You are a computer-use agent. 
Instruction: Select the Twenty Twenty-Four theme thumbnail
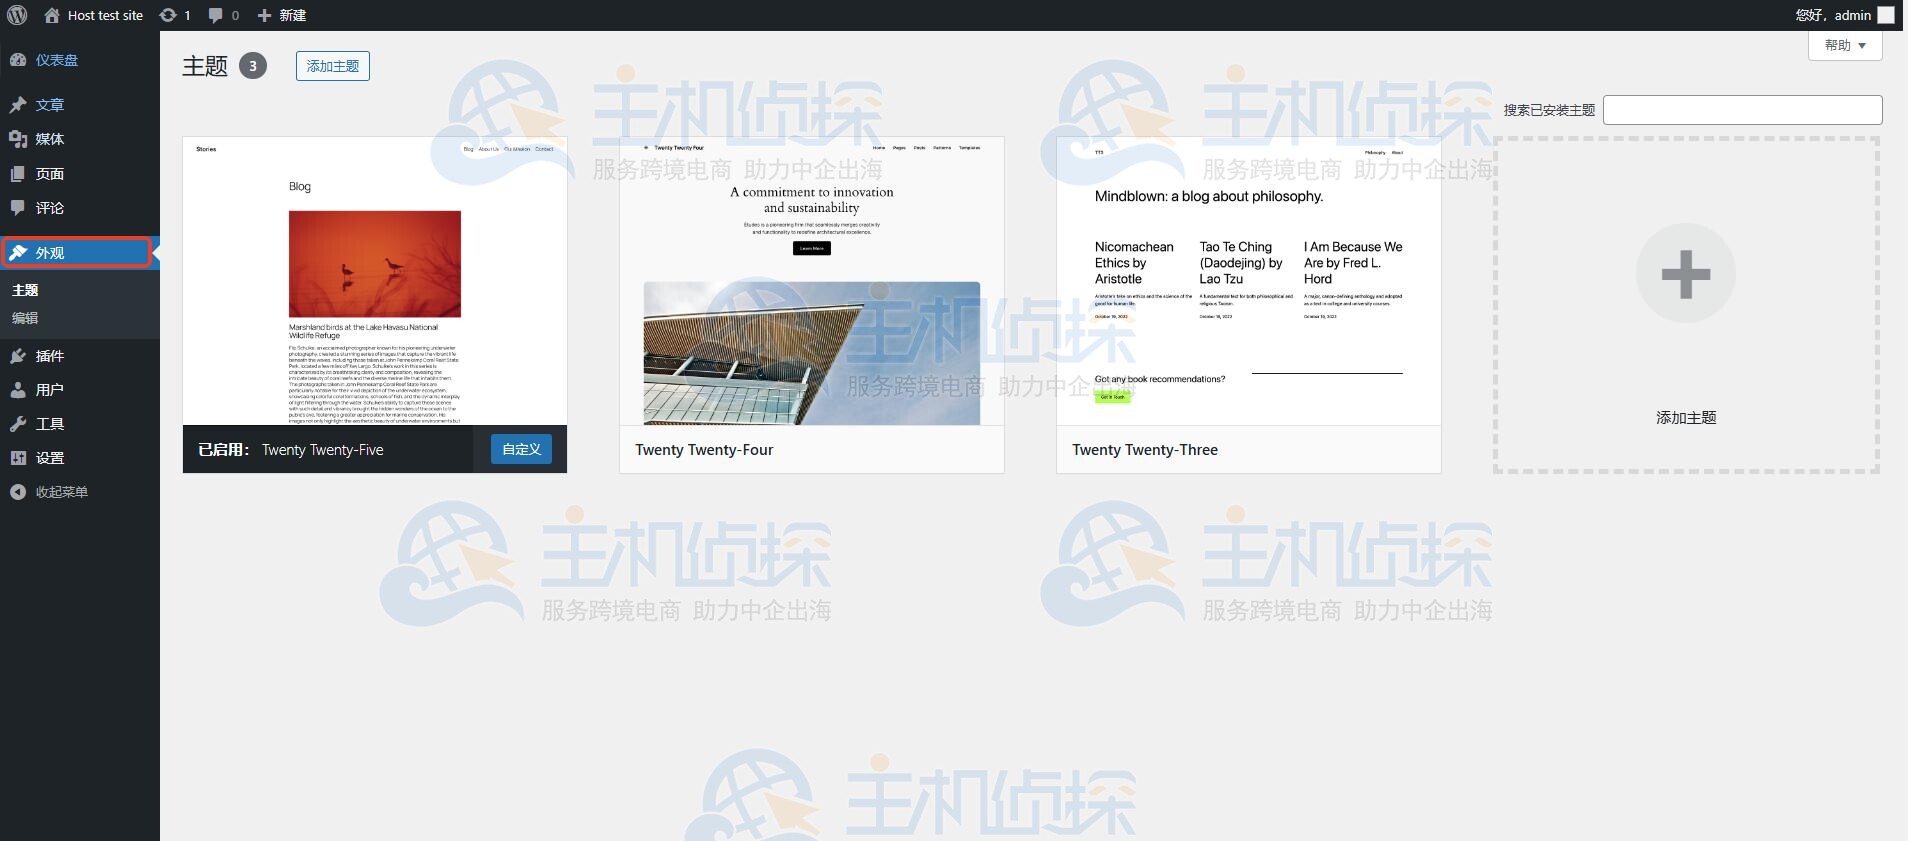tap(811, 282)
